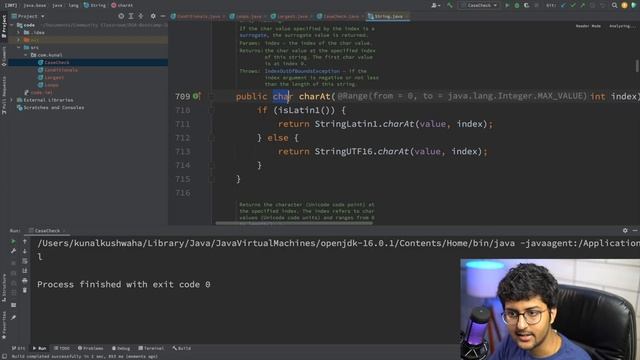Expand the orange out folder

[19, 40]
